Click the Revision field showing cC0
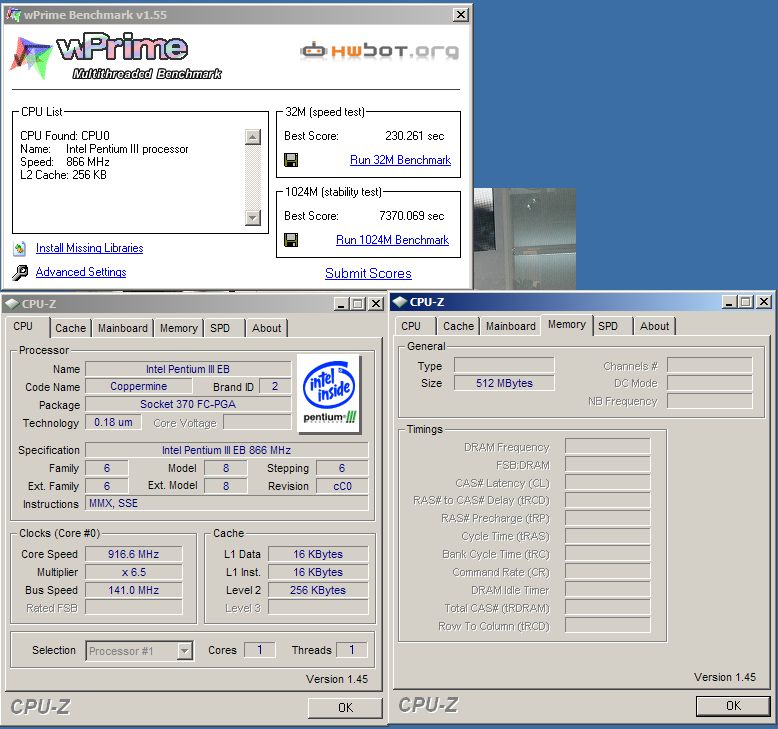This screenshot has height=729, width=778. pos(342,486)
